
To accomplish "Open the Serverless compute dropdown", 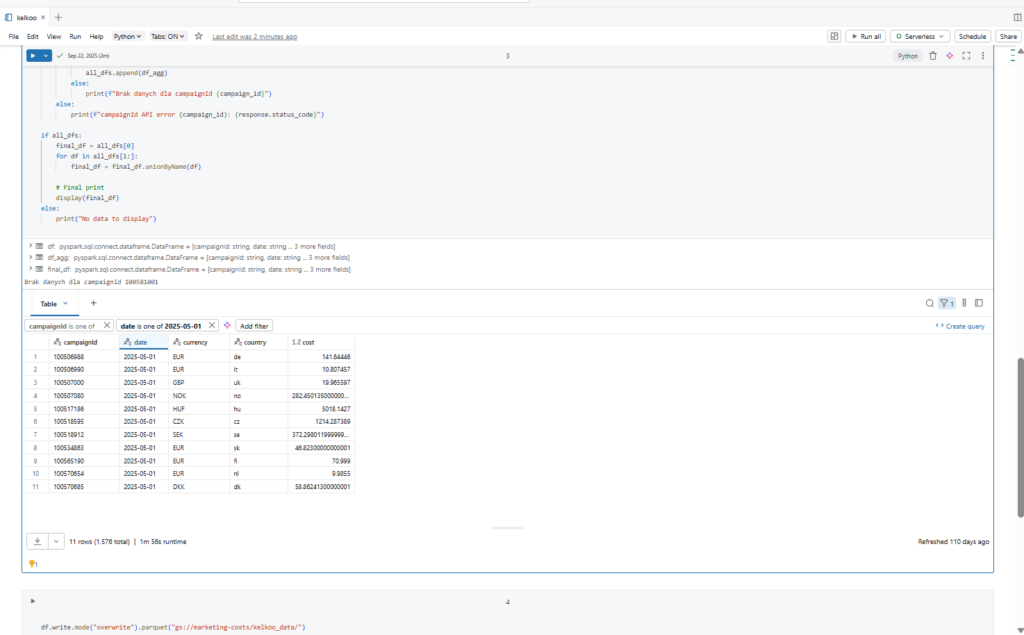I will coord(920,36).
